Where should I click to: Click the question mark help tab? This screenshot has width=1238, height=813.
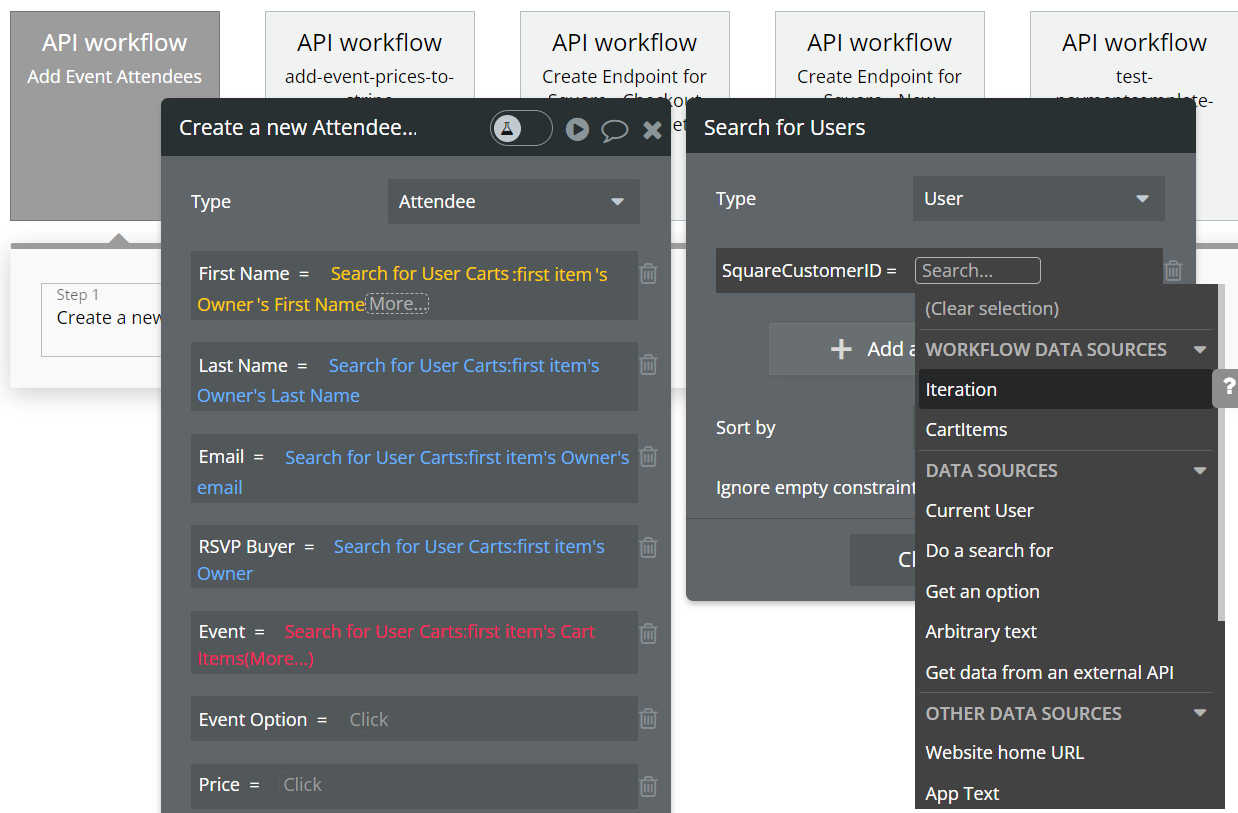[x=1228, y=387]
